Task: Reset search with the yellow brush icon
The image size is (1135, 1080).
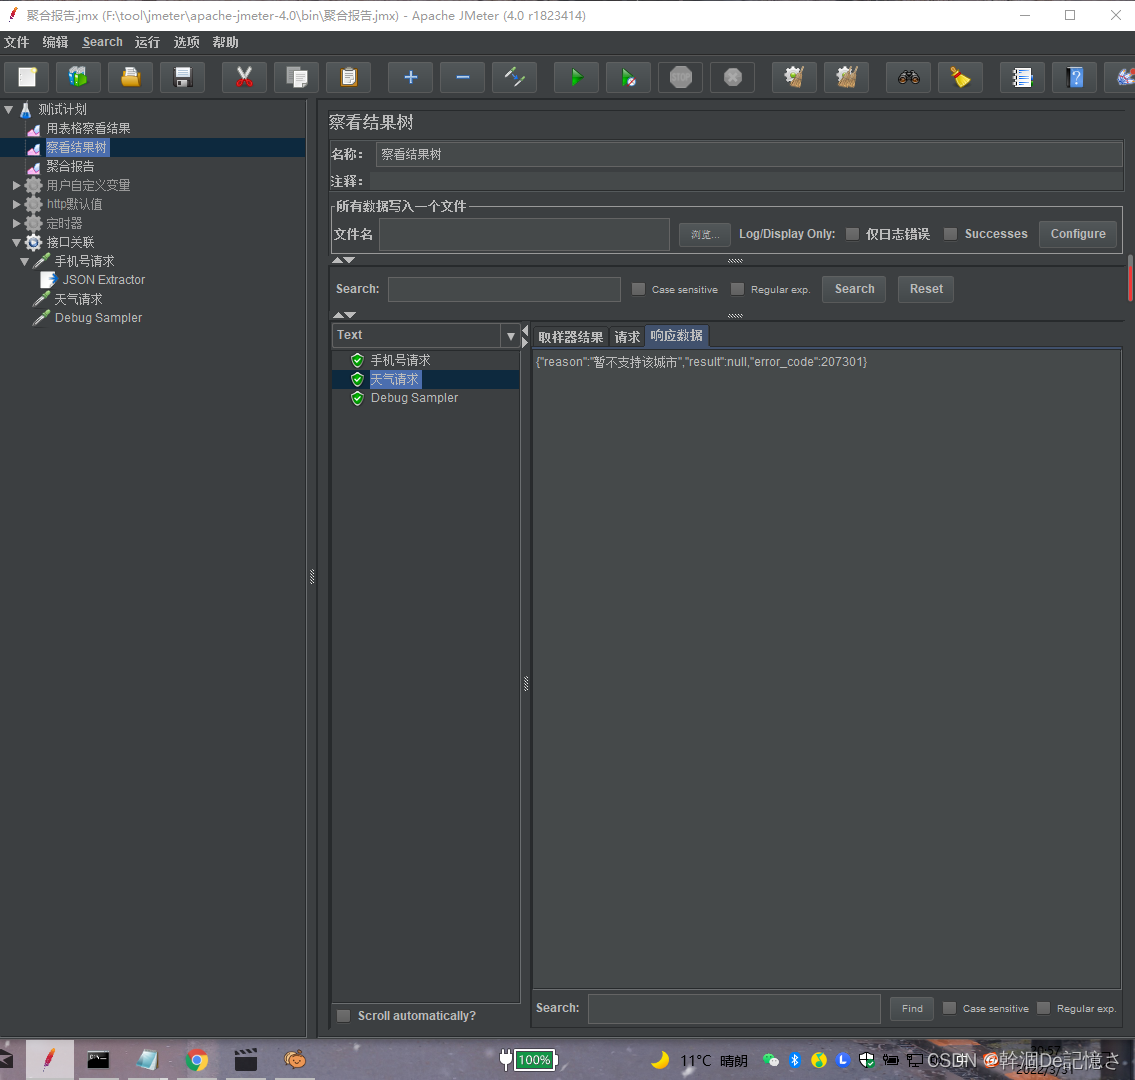Action: (x=961, y=77)
